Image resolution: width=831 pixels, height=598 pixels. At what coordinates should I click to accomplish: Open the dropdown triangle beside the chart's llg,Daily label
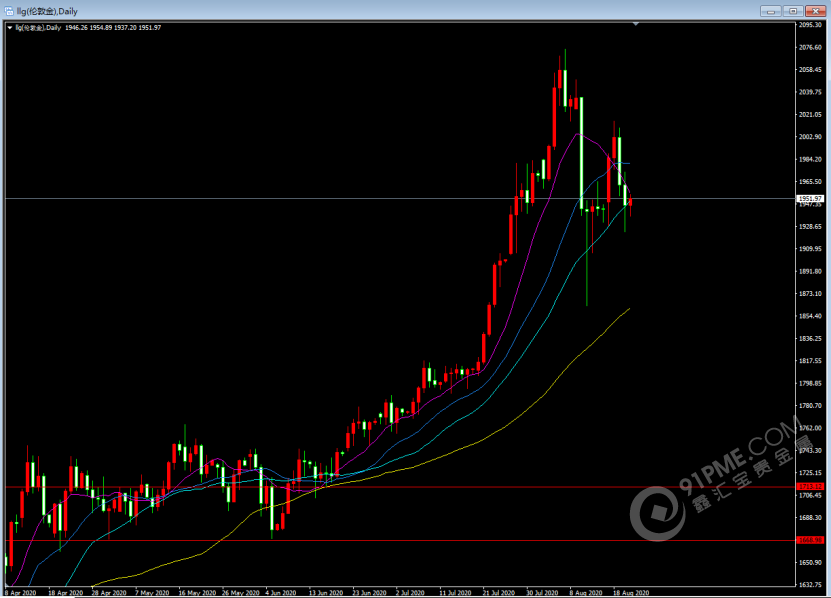coord(10,28)
